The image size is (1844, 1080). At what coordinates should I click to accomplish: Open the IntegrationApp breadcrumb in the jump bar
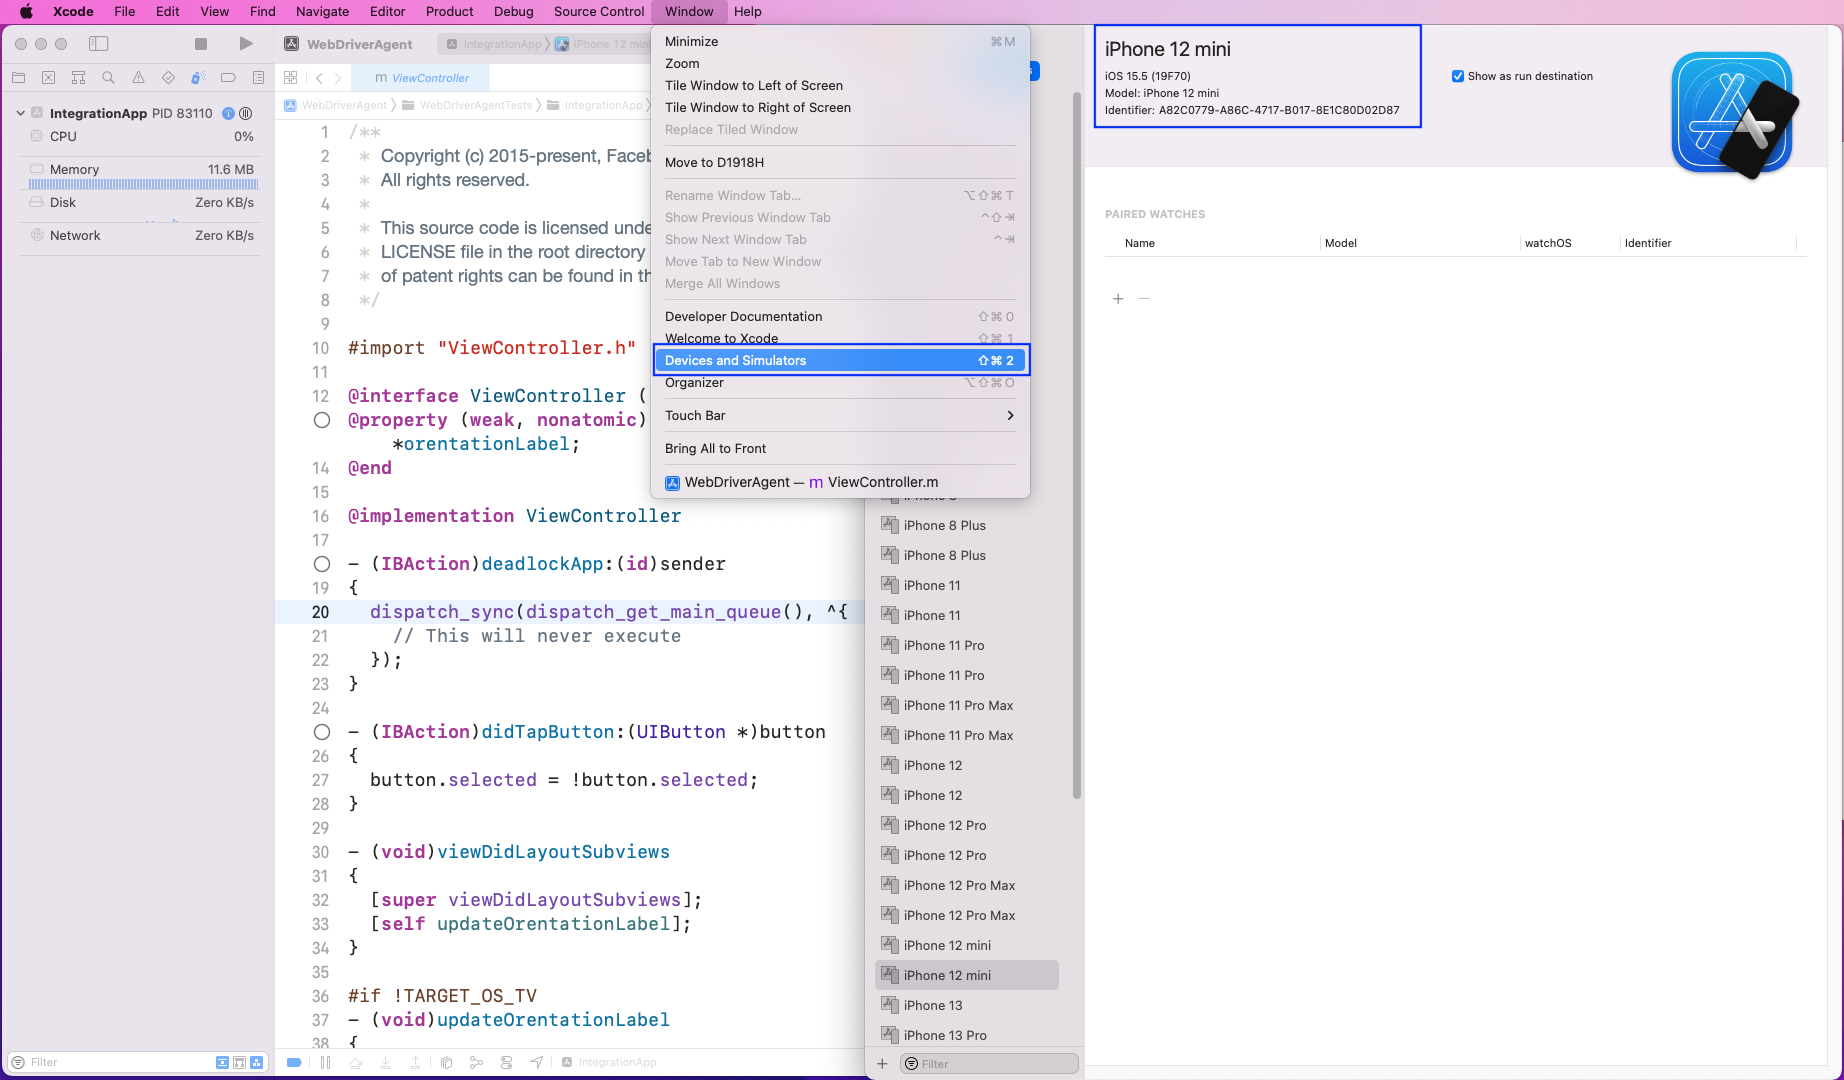coord(595,105)
